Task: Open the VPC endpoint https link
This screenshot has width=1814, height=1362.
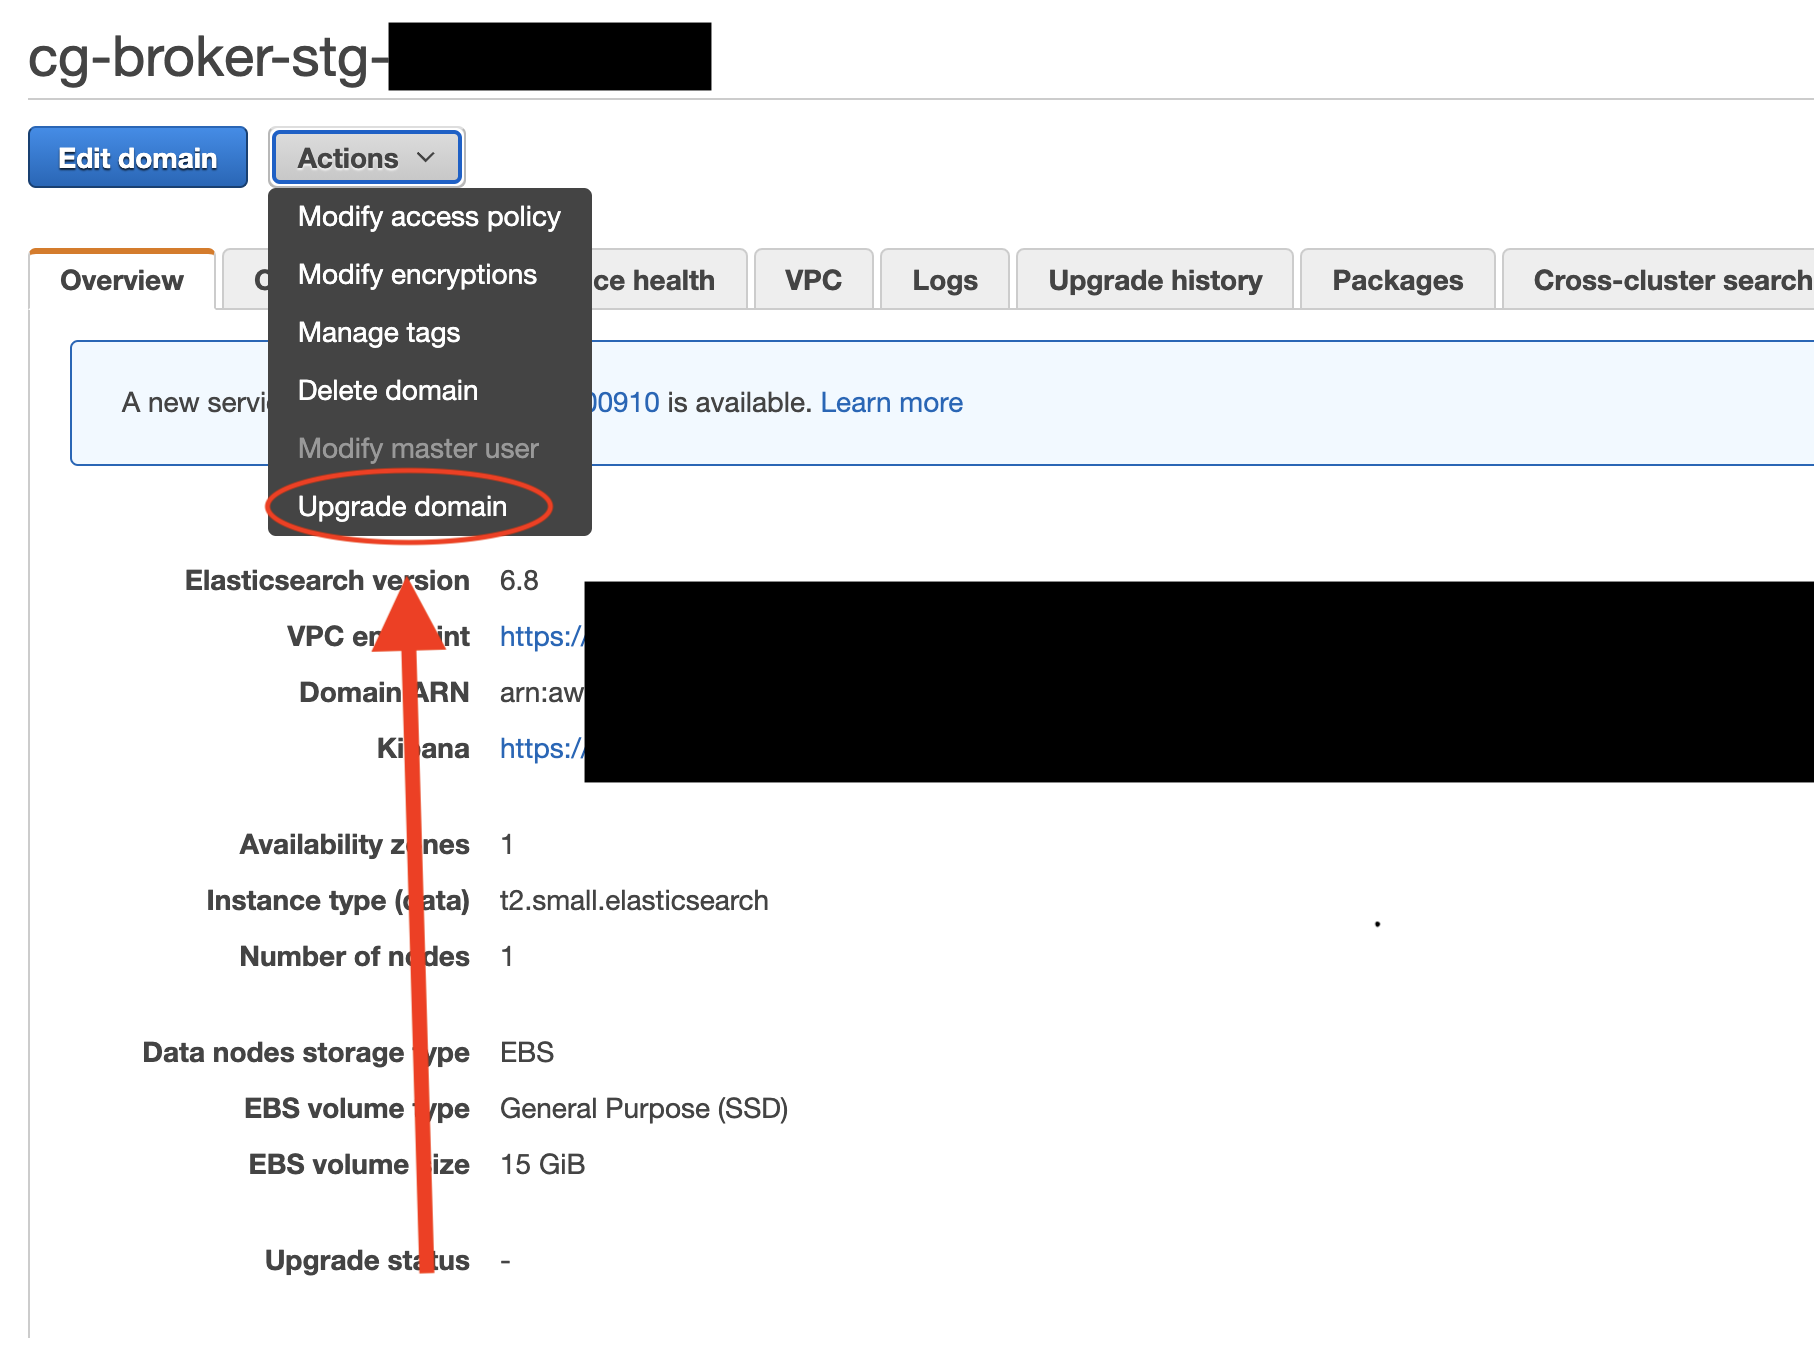Action: click(x=542, y=637)
